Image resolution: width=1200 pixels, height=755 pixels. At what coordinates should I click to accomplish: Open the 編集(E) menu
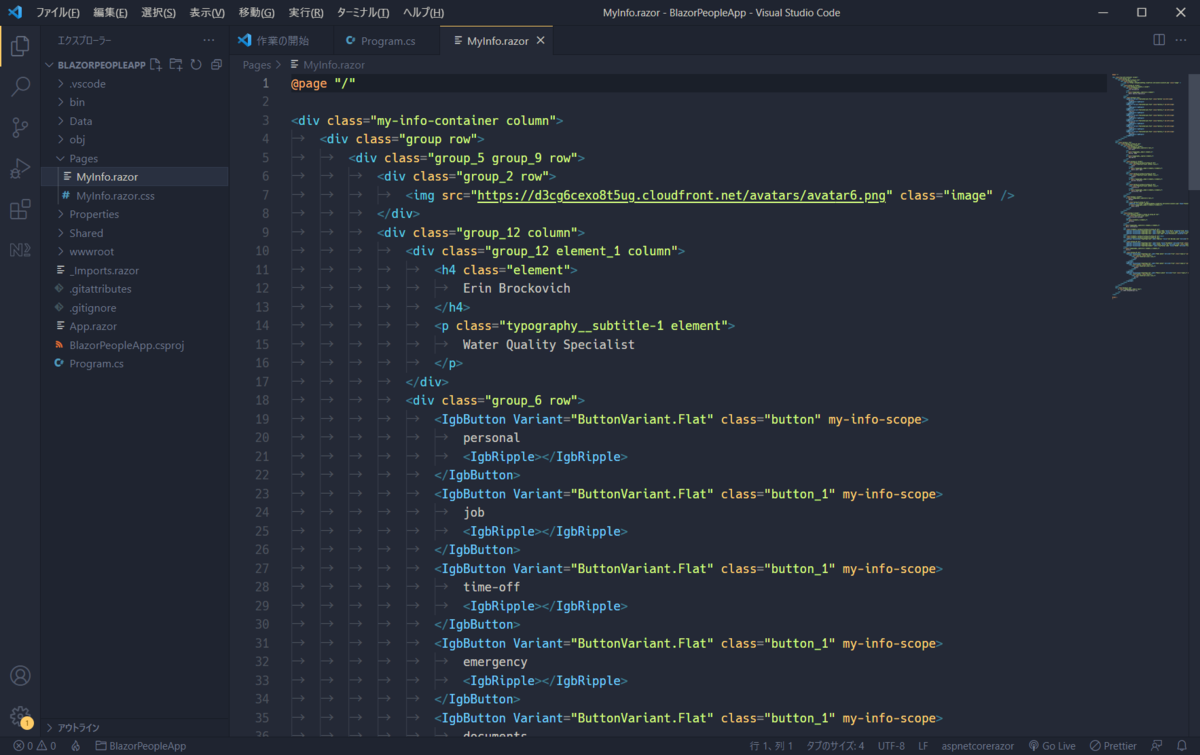110,13
